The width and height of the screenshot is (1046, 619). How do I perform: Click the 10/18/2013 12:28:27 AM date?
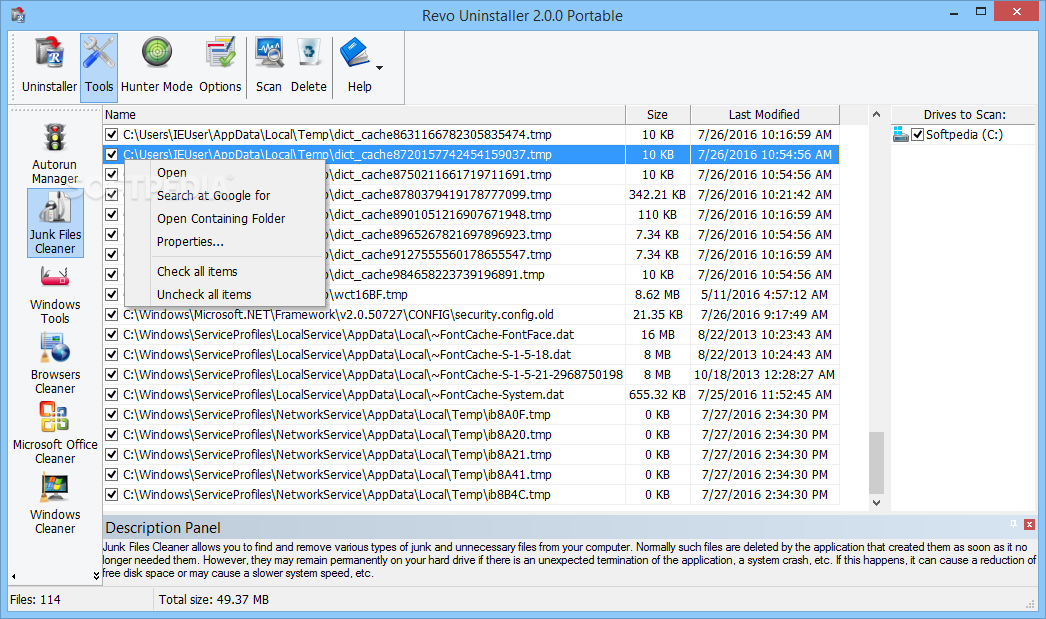click(764, 375)
